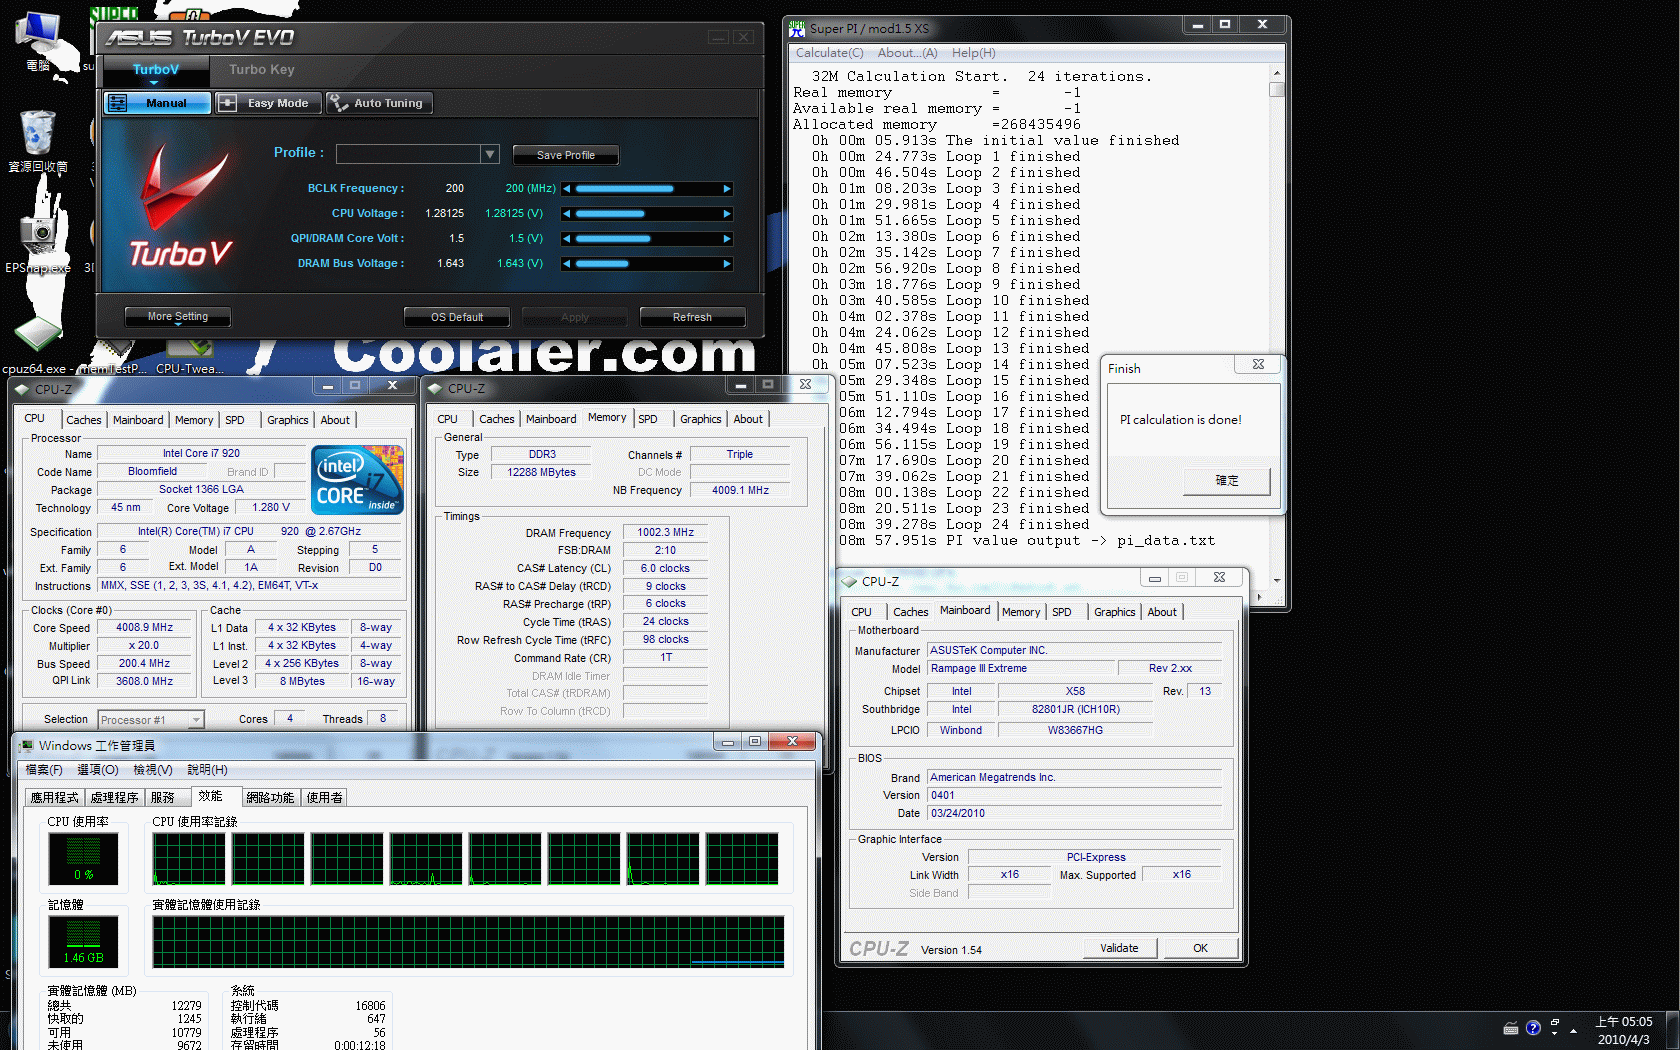Click the Core Speed value 4008.9 MHz
Screen dimensions: 1680x1050
[144, 628]
